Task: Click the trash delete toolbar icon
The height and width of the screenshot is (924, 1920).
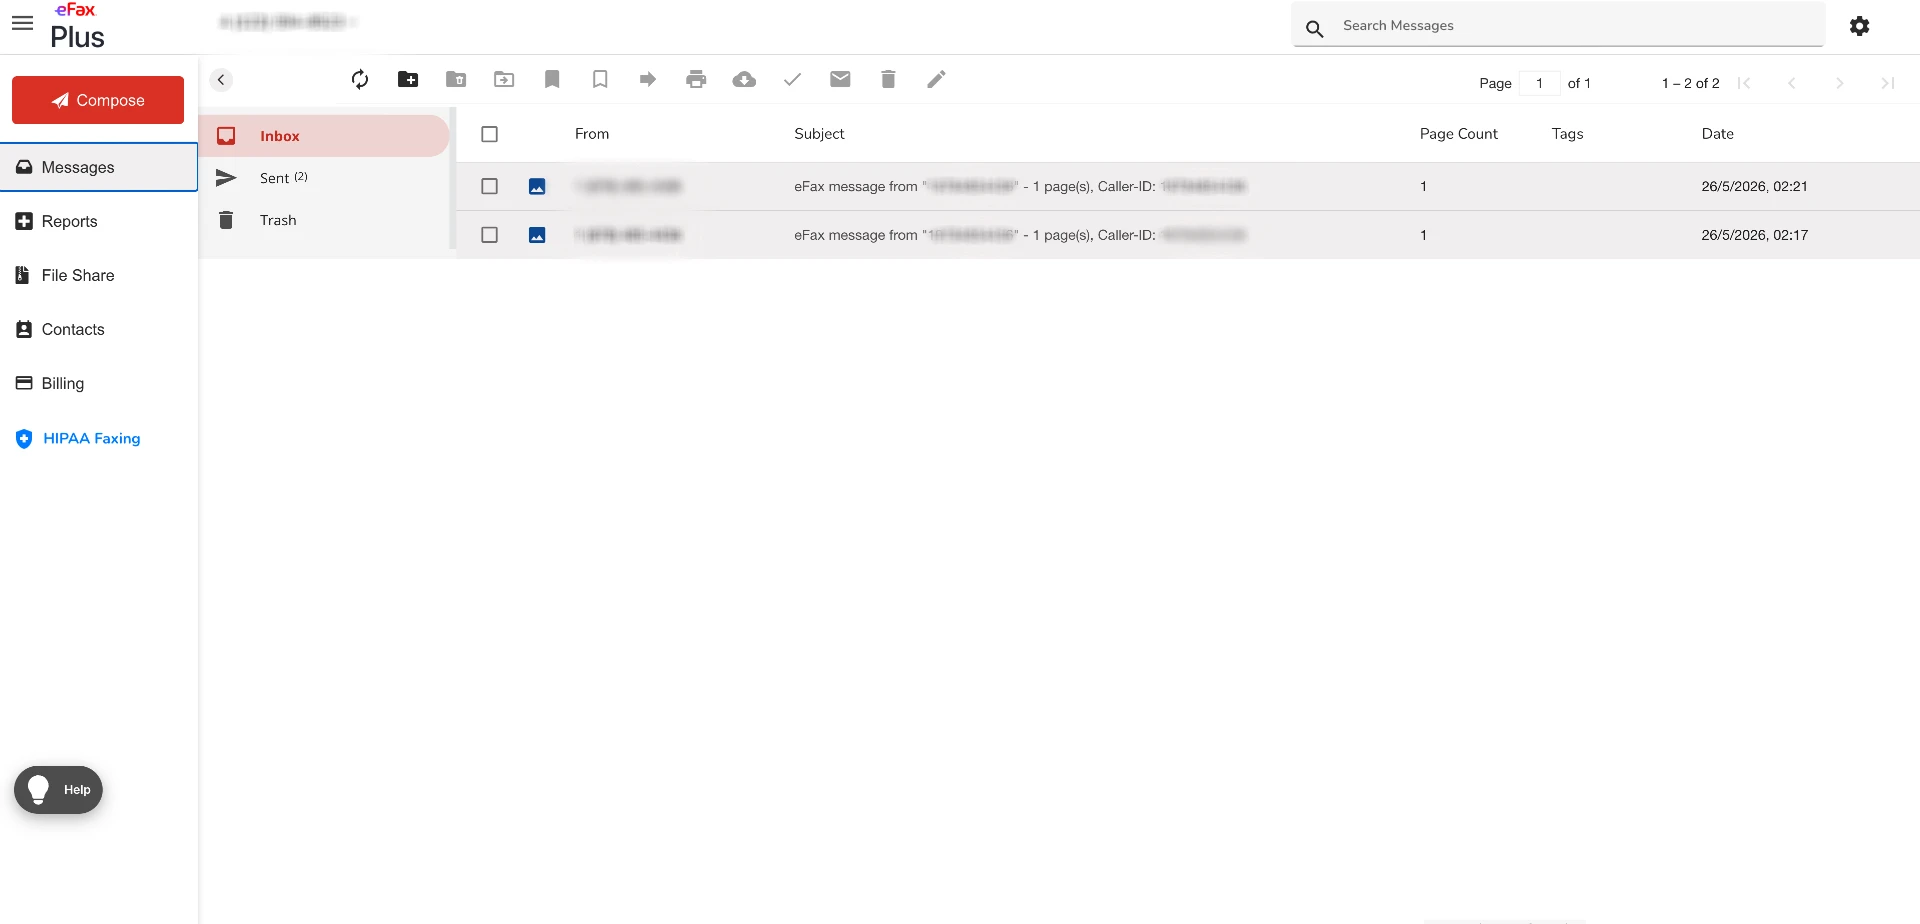Action: click(x=888, y=80)
